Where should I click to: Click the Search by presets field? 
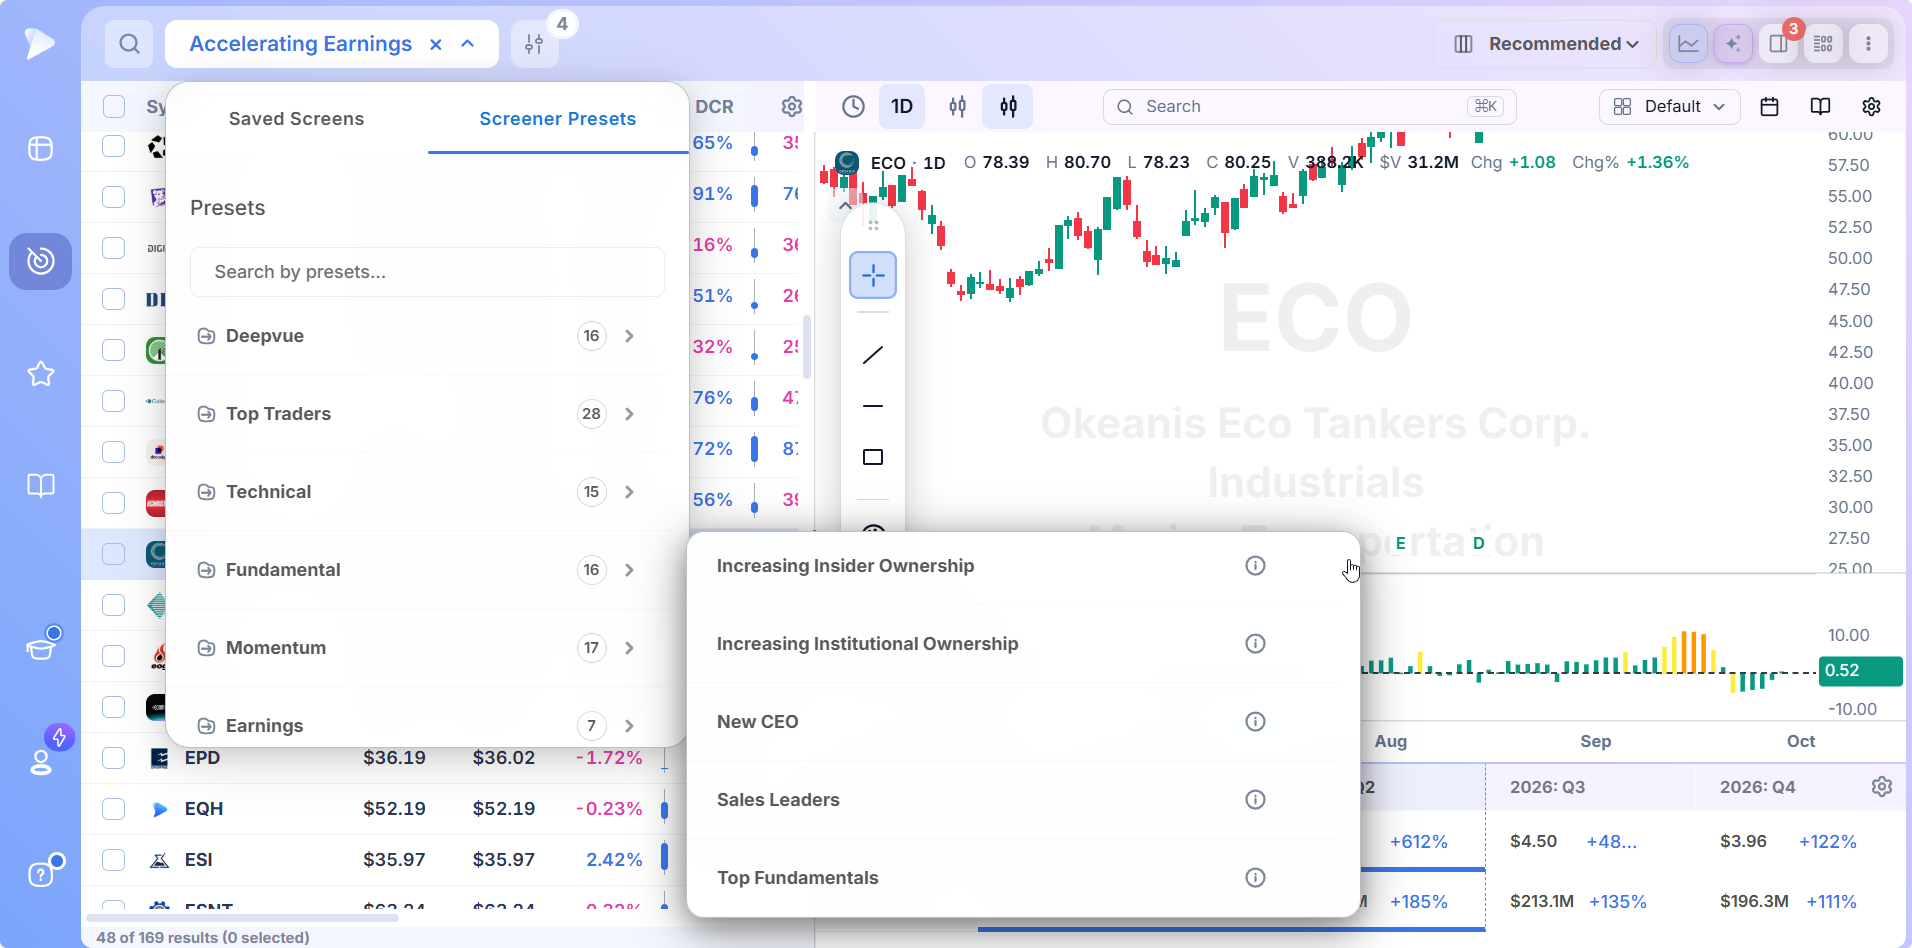click(x=427, y=272)
